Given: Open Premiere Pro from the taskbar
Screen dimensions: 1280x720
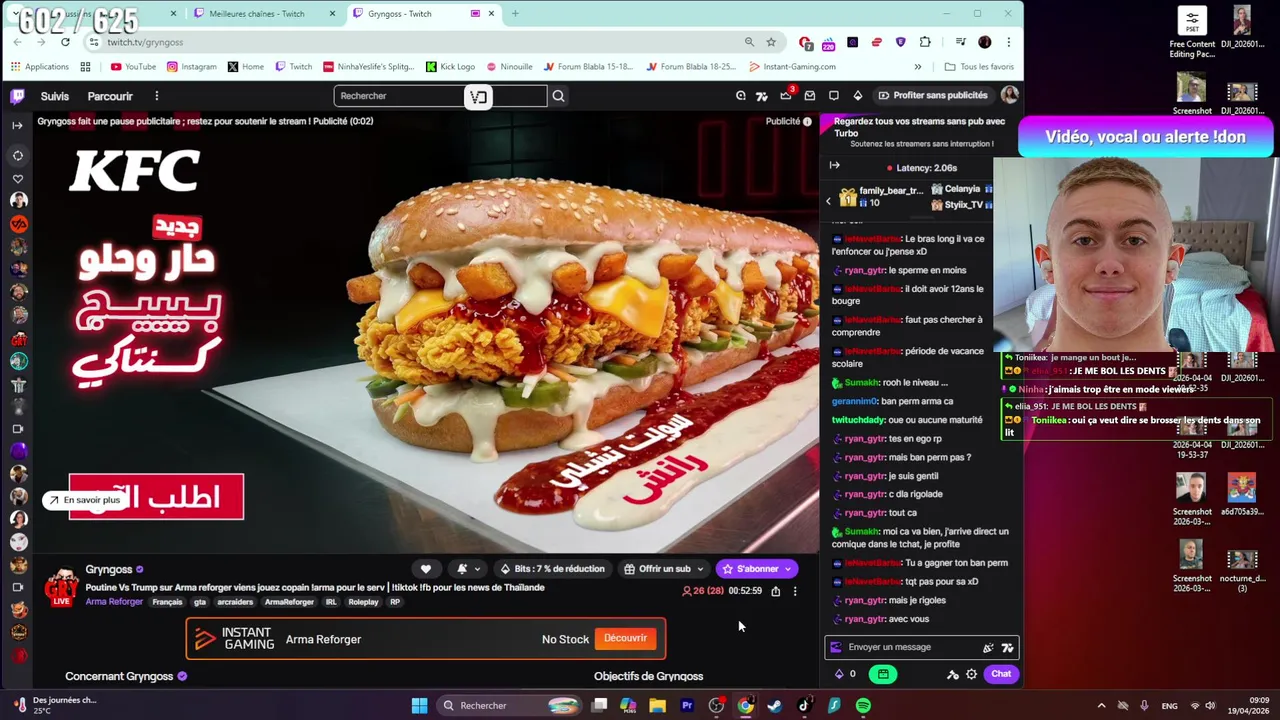Looking at the screenshot, I should coord(687,706).
